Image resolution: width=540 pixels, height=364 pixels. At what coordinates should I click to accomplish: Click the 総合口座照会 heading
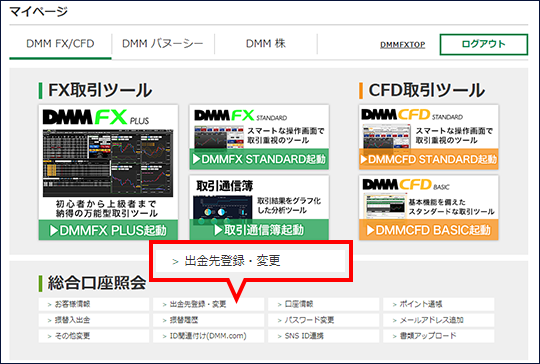(97, 283)
